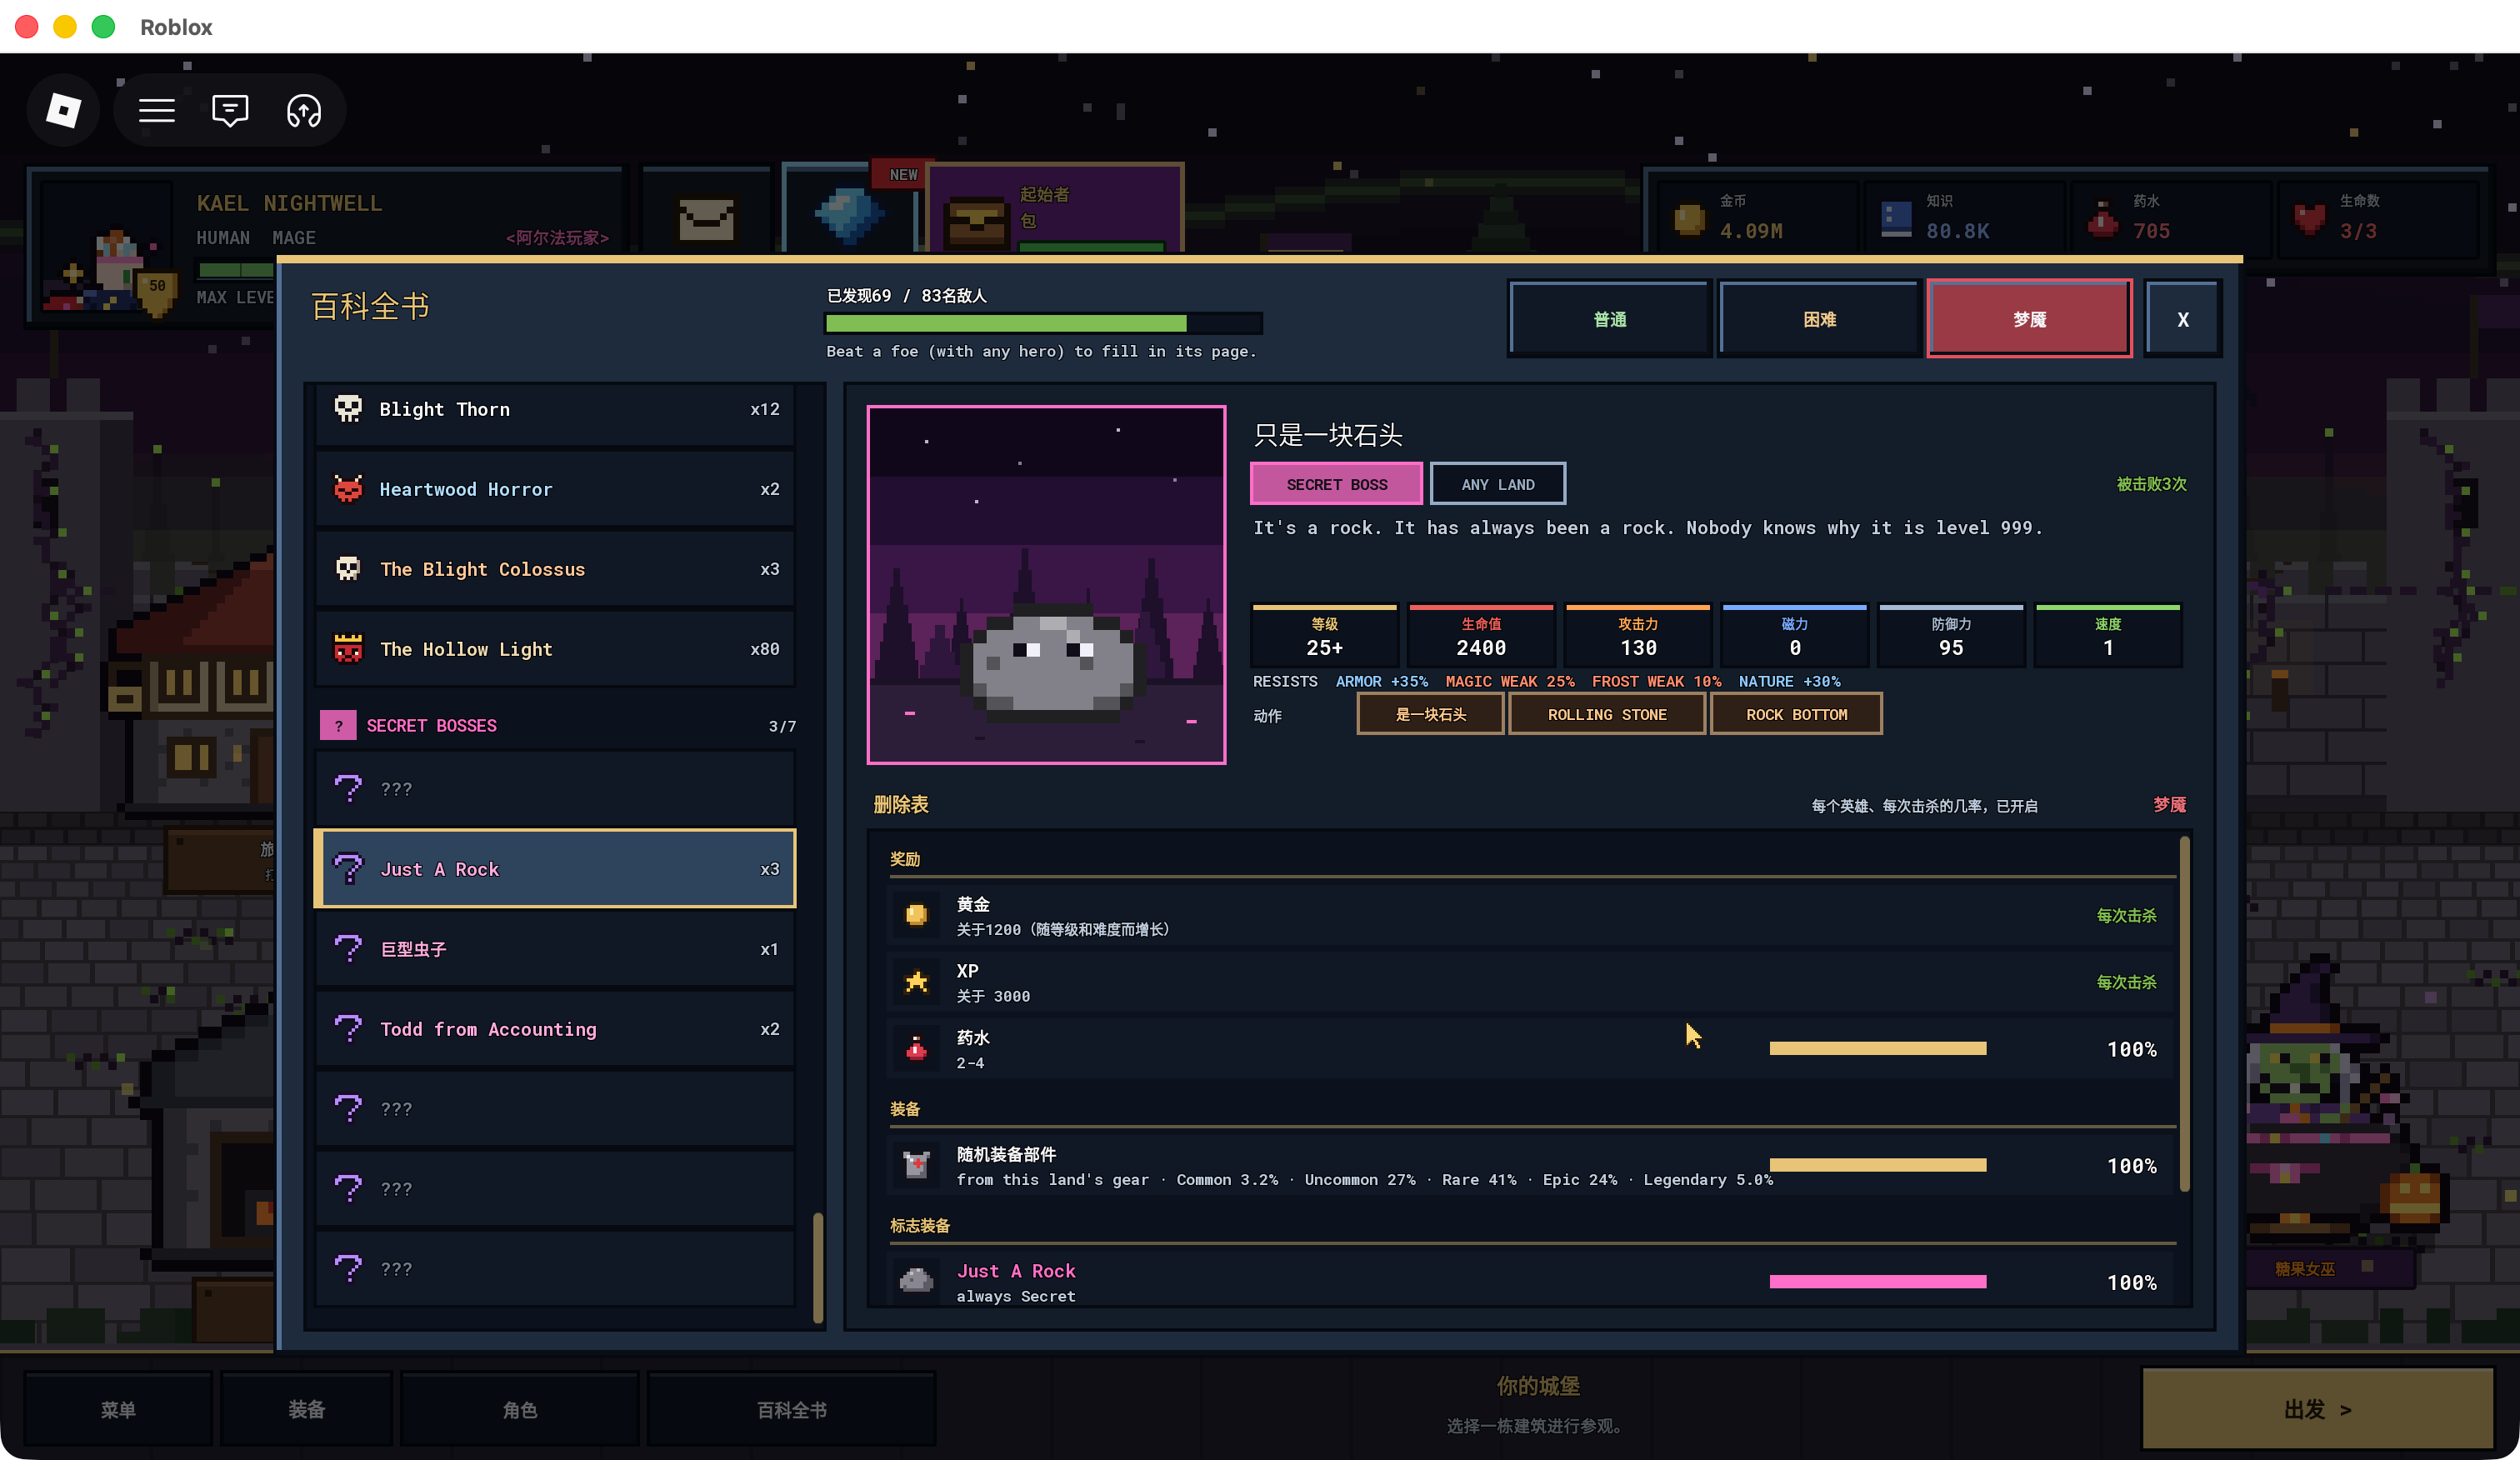The height and width of the screenshot is (1460, 2520).
Task: Click the 是一块石头 move button
Action: click(x=1430, y=714)
